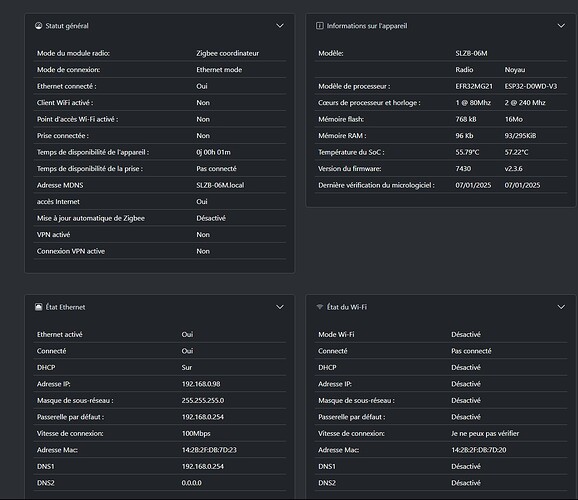Viewport: 578px width, 500px height.
Task: Collapse the État du Wi-Fi chevron
Action: (561, 307)
